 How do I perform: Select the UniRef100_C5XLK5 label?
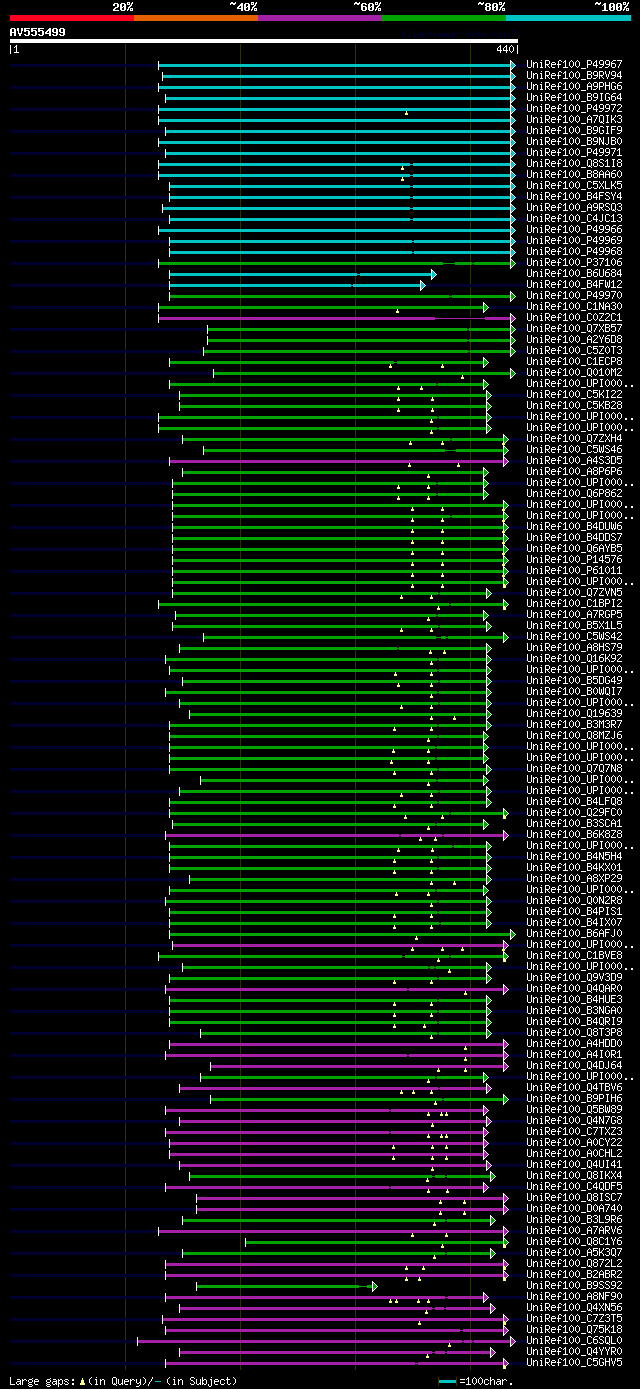tap(574, 185)
